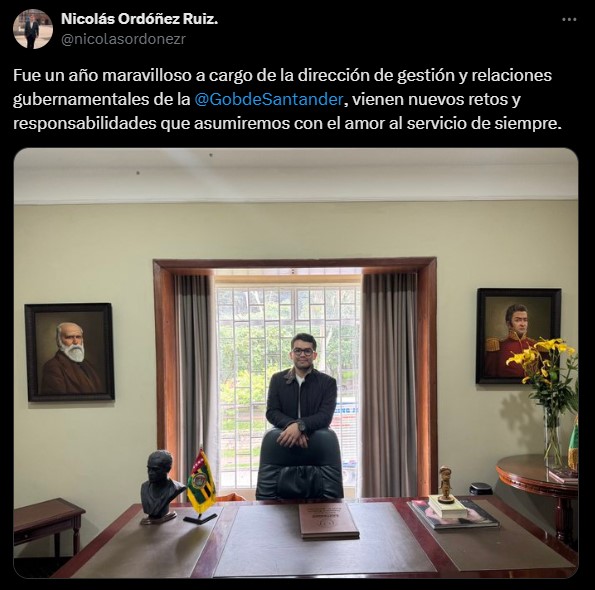595x590 pixels.
Task: Click the brown folder on desk center
Action: click(x=328, y=520)
